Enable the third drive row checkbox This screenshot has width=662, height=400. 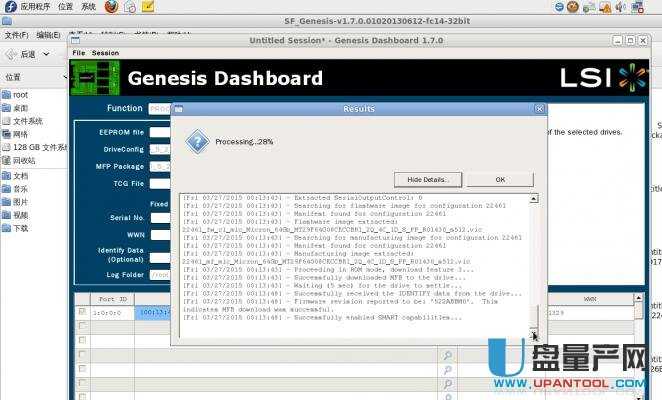[x=82, y=340]
